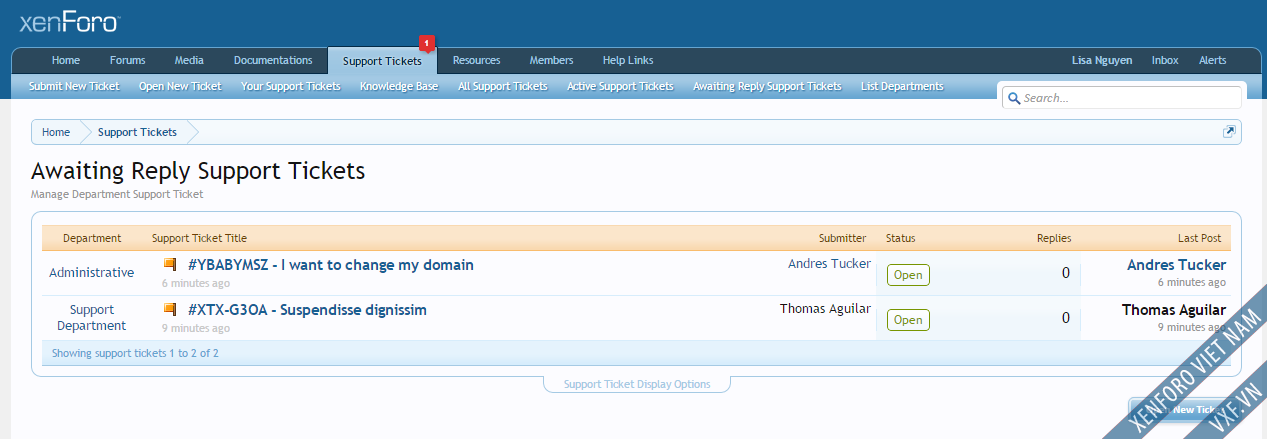Click Support Tickets in the breadcrumb
The height and width of the screenshot is (439, 1267).
[137, 132]
